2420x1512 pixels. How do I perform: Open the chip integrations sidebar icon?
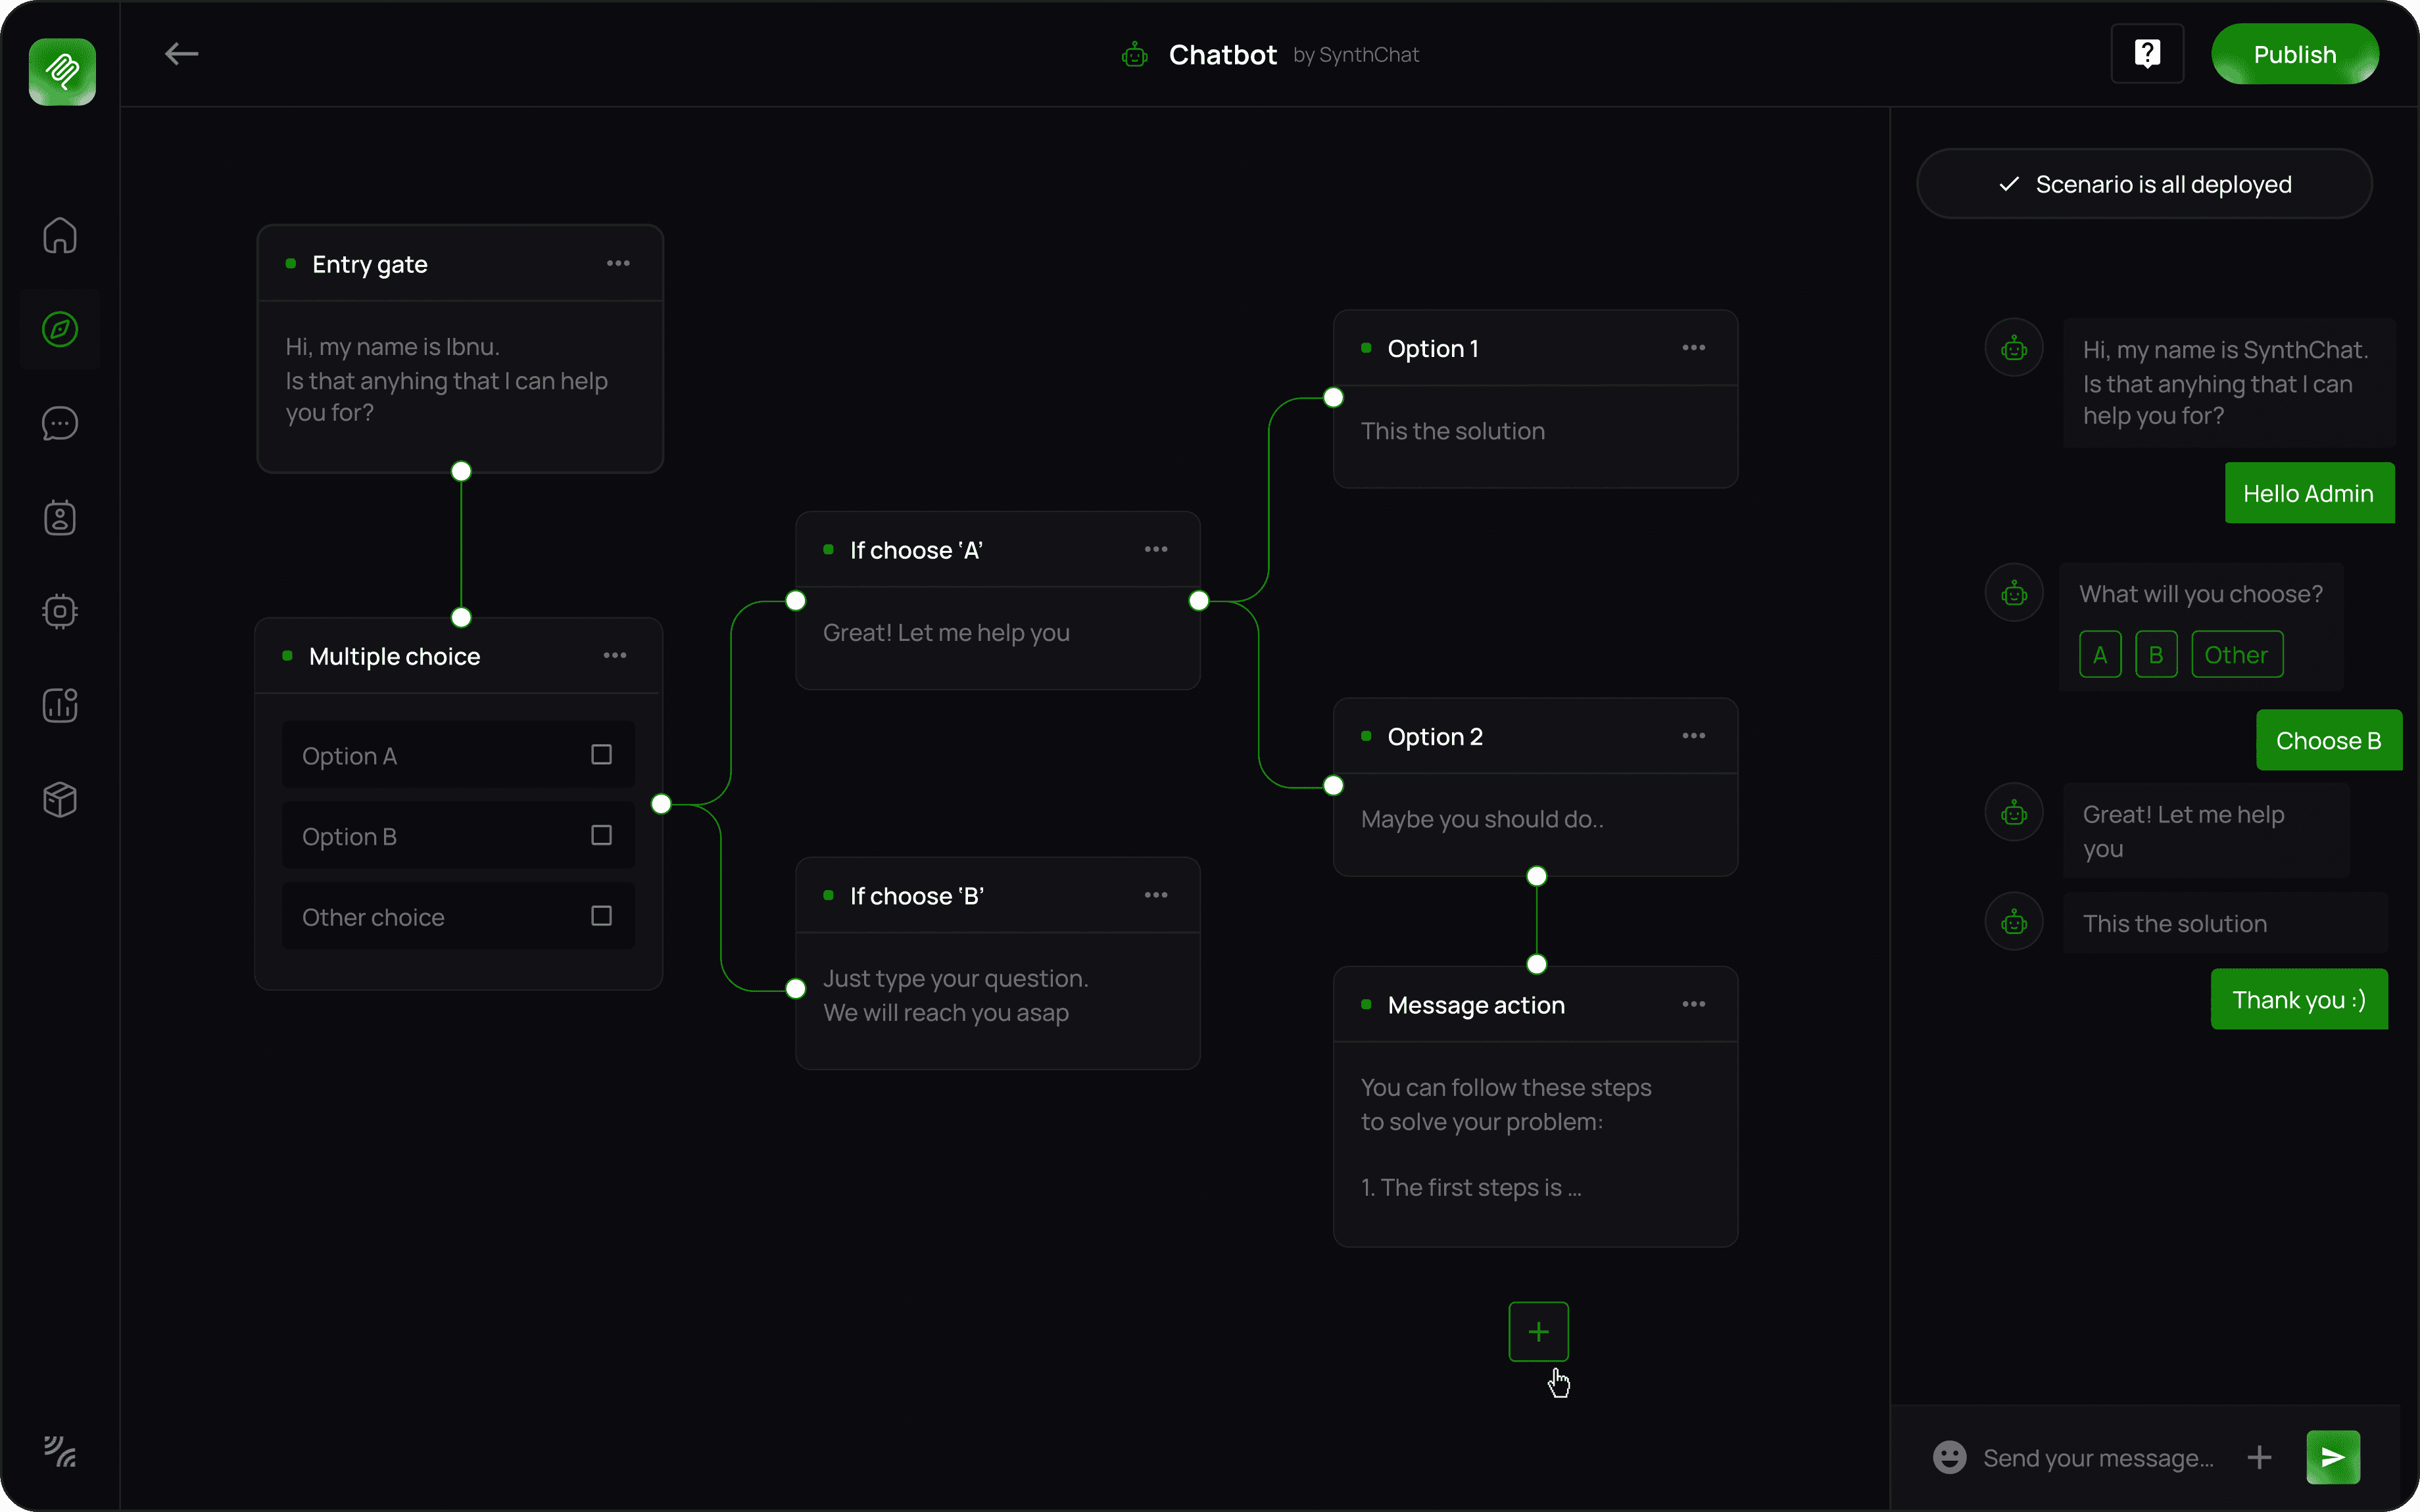point(60,611)
